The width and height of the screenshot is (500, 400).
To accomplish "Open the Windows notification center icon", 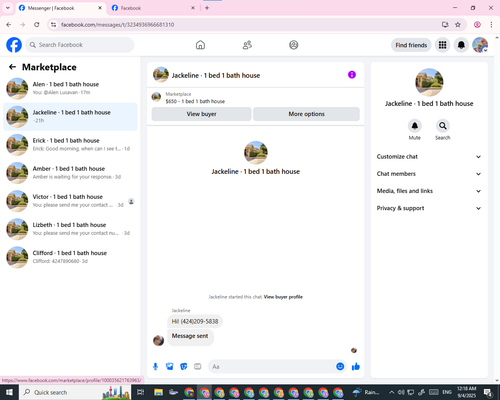I will [488, 392].
